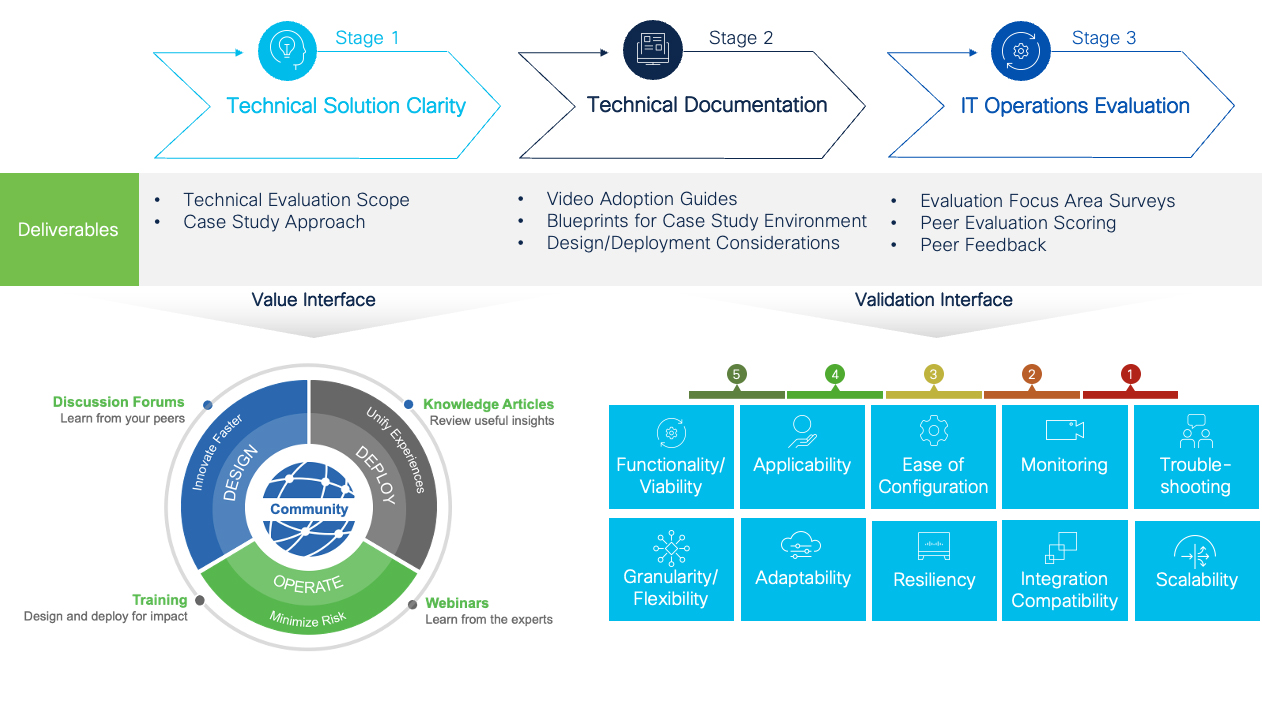The height and width of the screenshot is (710, 1262).
Task: Click the green Deliverables label box
Action: tap(68, 230)
